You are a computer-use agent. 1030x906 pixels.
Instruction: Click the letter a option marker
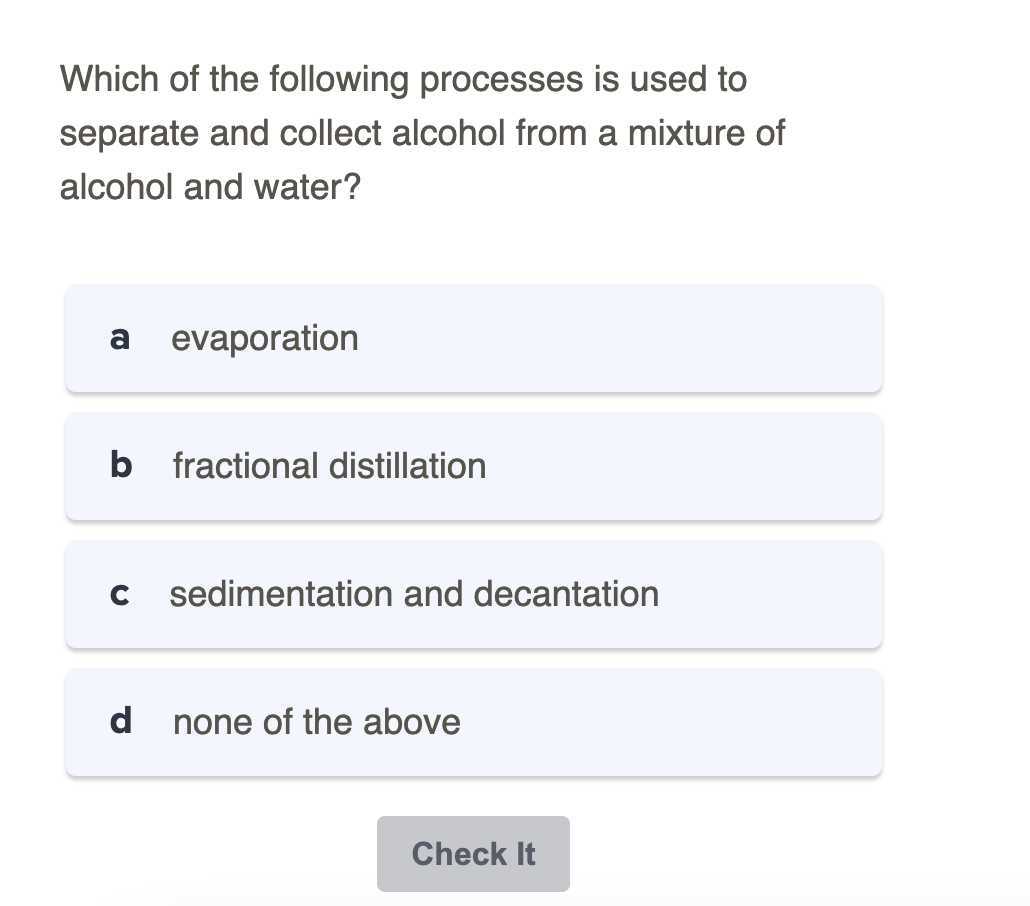pos(120,338)
